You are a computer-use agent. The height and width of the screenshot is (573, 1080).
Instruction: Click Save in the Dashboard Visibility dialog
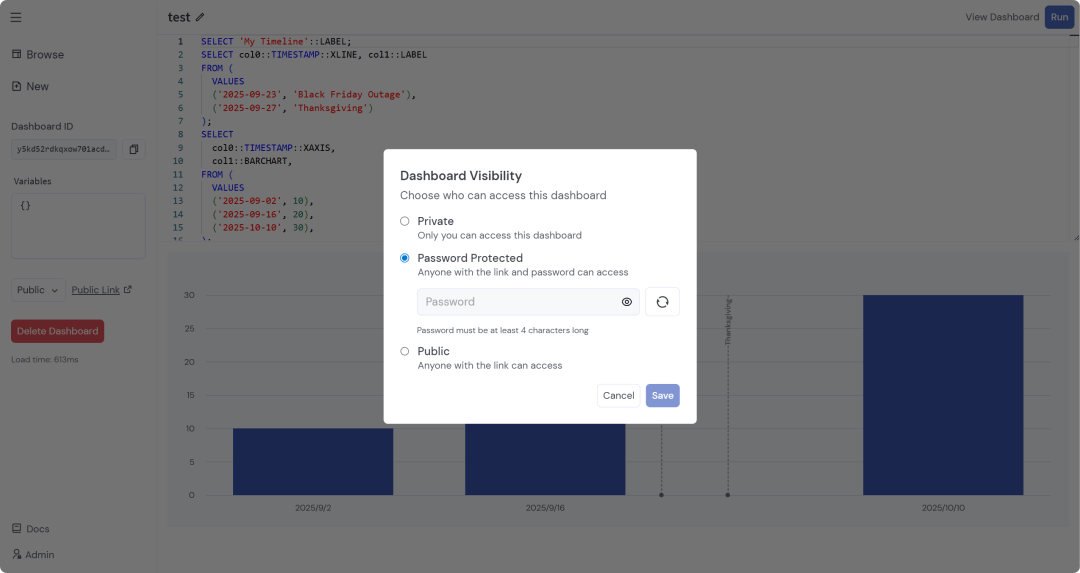tap(662, 396)
